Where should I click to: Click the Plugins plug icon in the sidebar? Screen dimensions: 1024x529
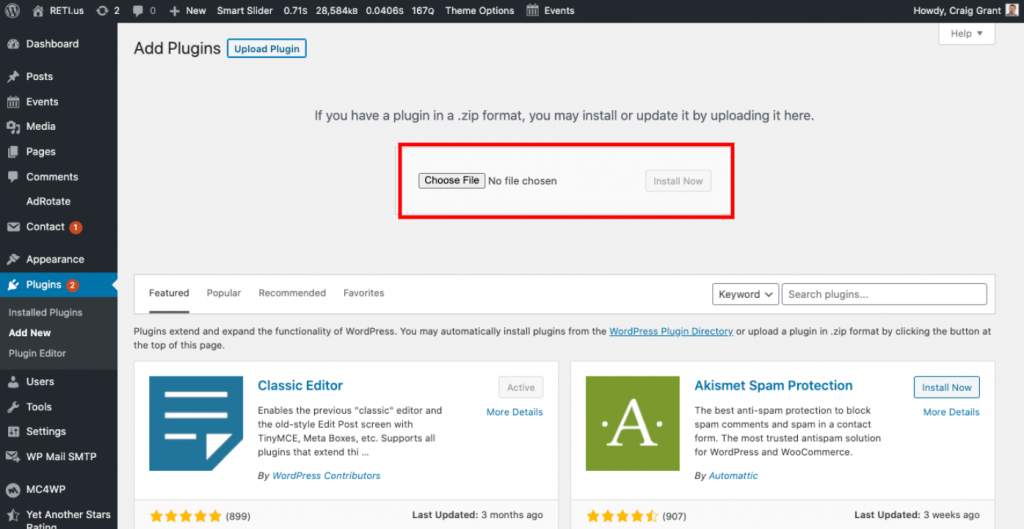[x=13, y=285]
